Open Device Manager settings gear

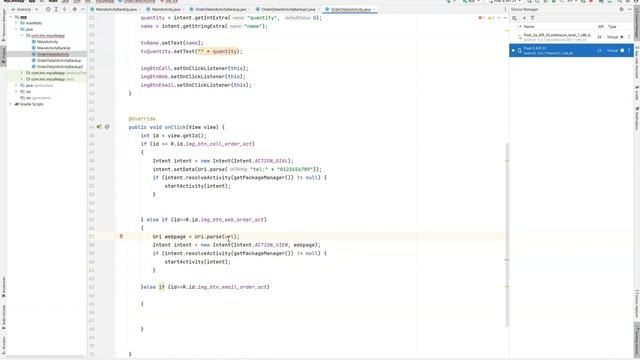pyautogui.click(x=621, y=9)
